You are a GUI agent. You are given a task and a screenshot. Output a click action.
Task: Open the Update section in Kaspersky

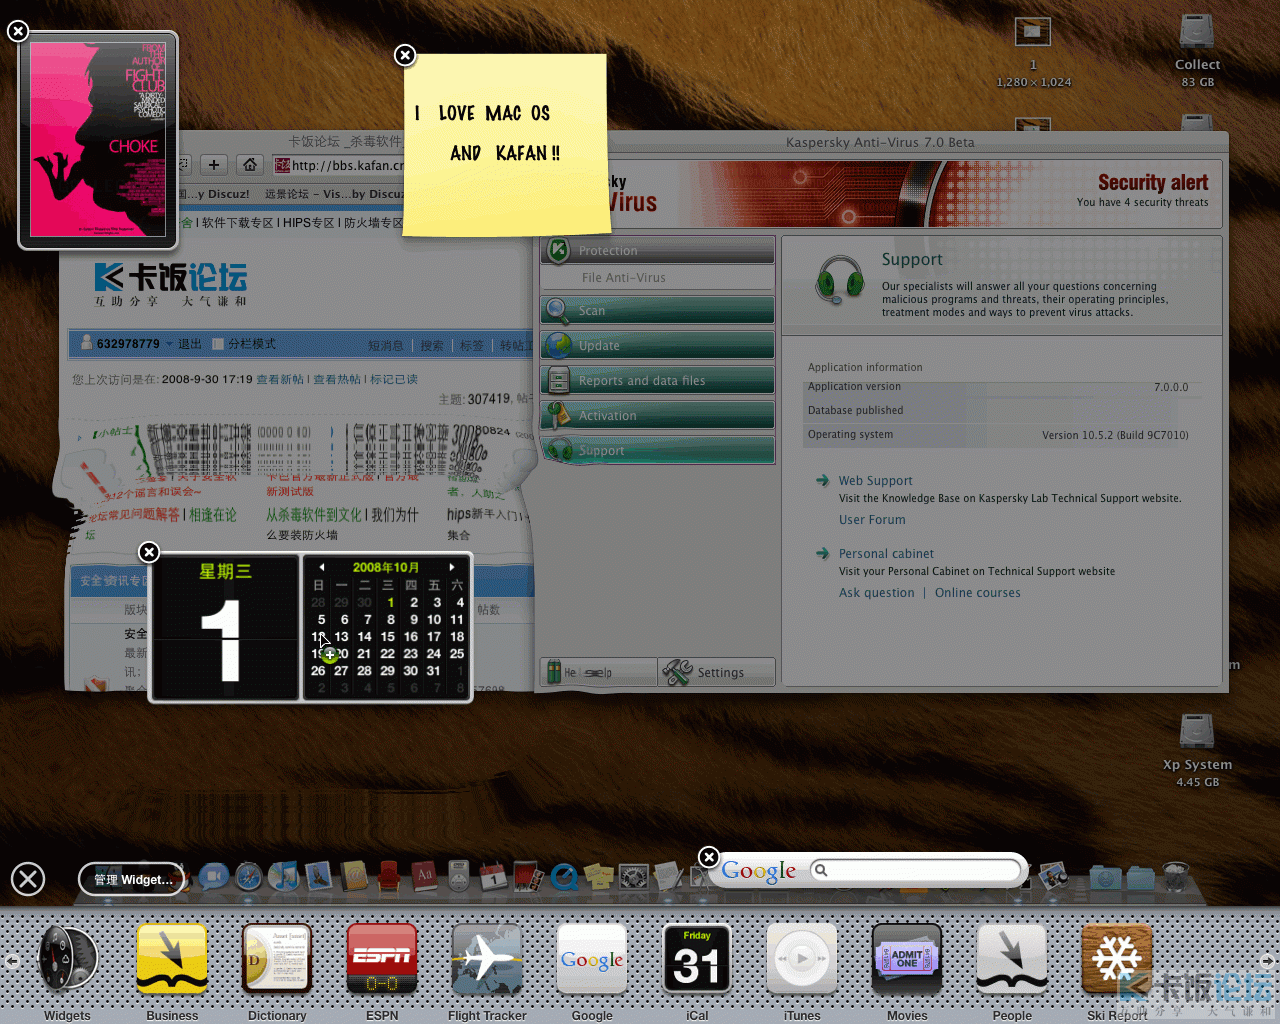(658, 345)
